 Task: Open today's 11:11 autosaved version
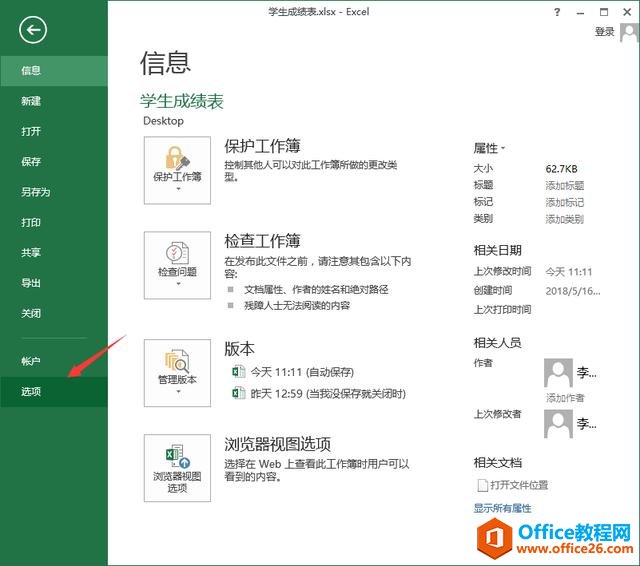(296, 371)
